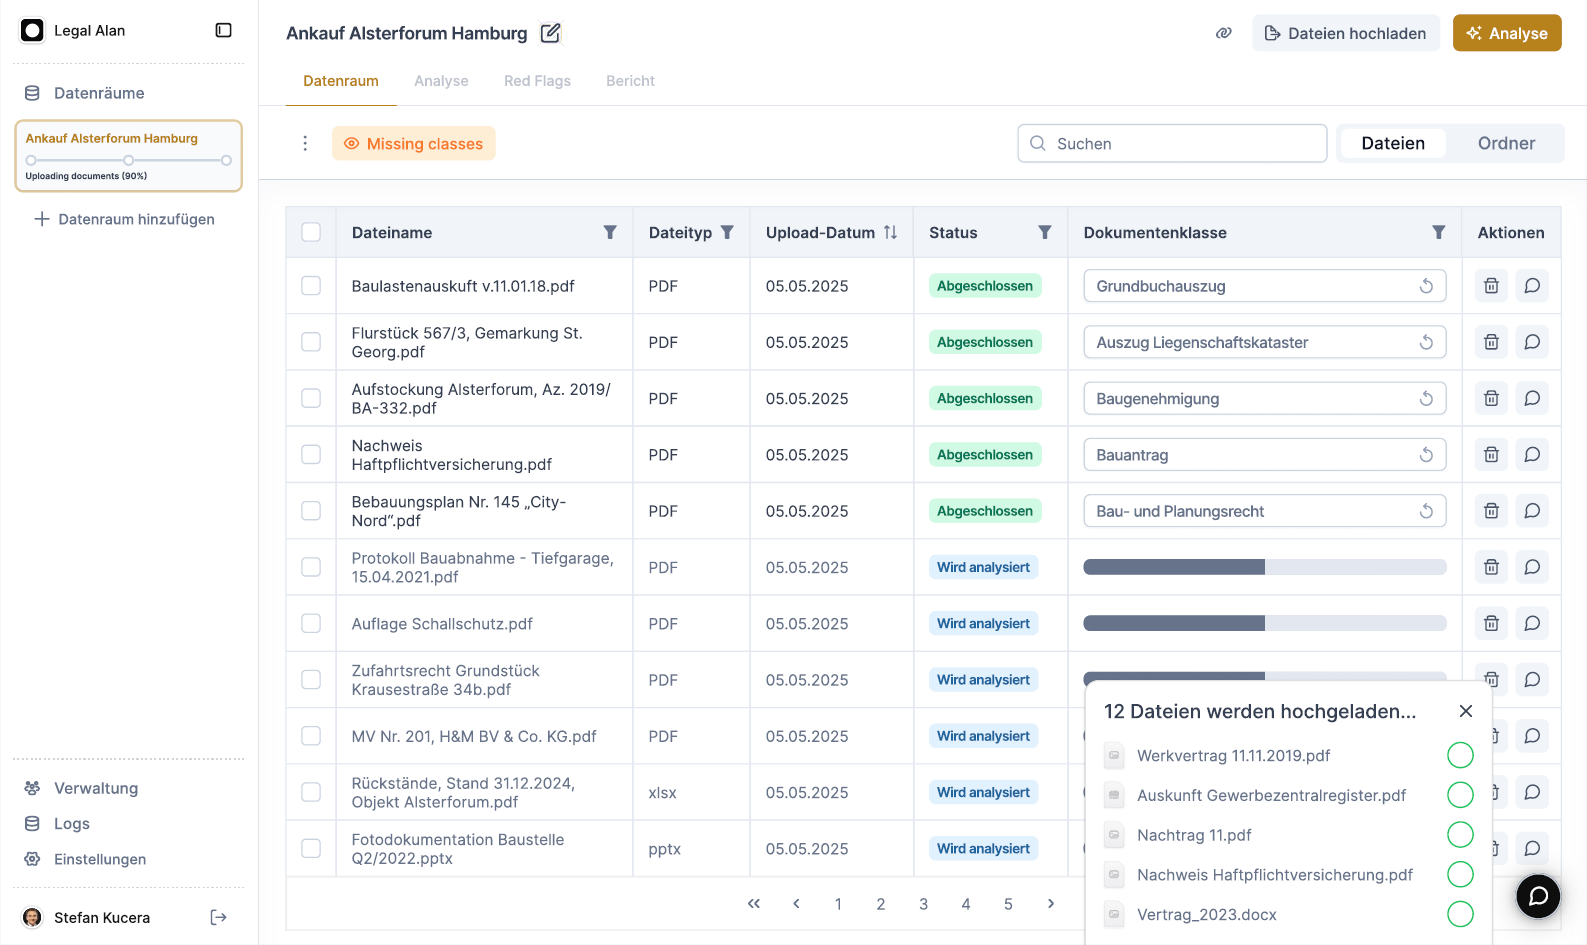
Task: Switch to Ordner view
Action: [x=1505, y=143]
